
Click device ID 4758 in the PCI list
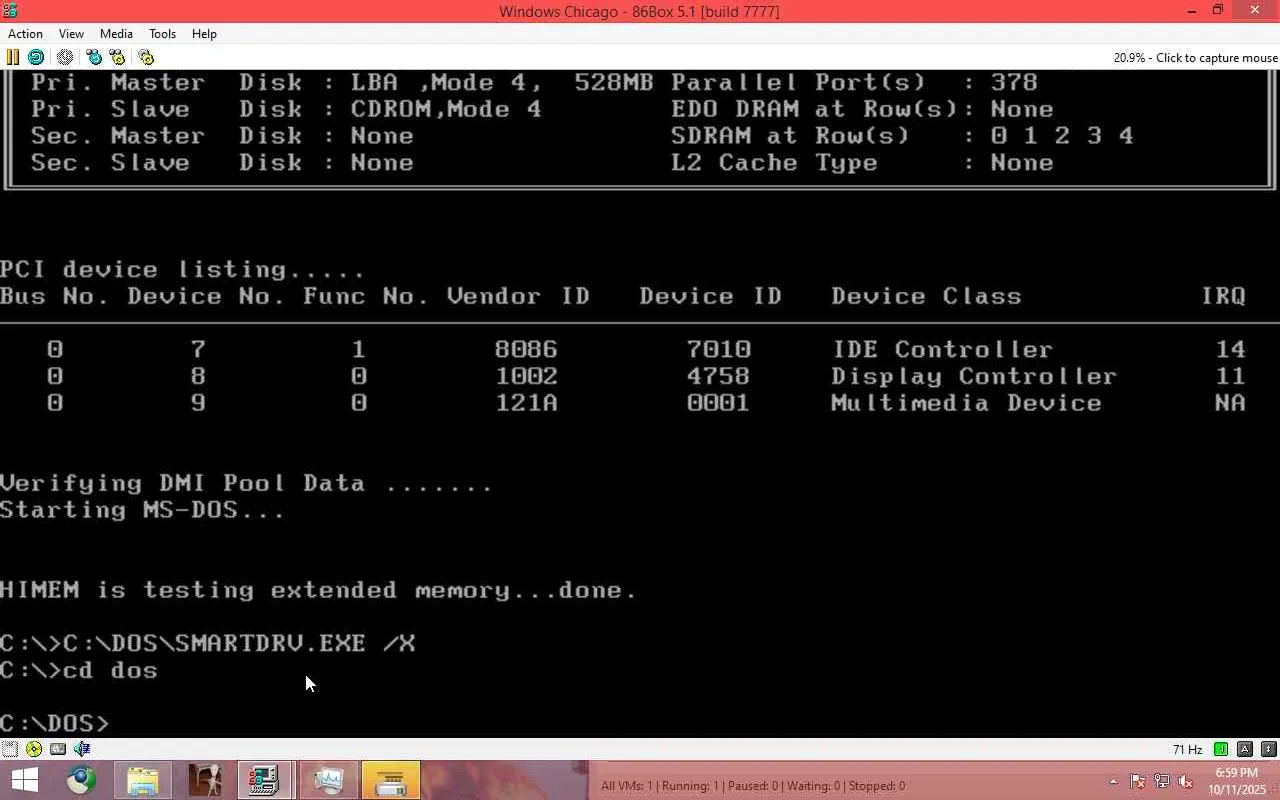718,377
